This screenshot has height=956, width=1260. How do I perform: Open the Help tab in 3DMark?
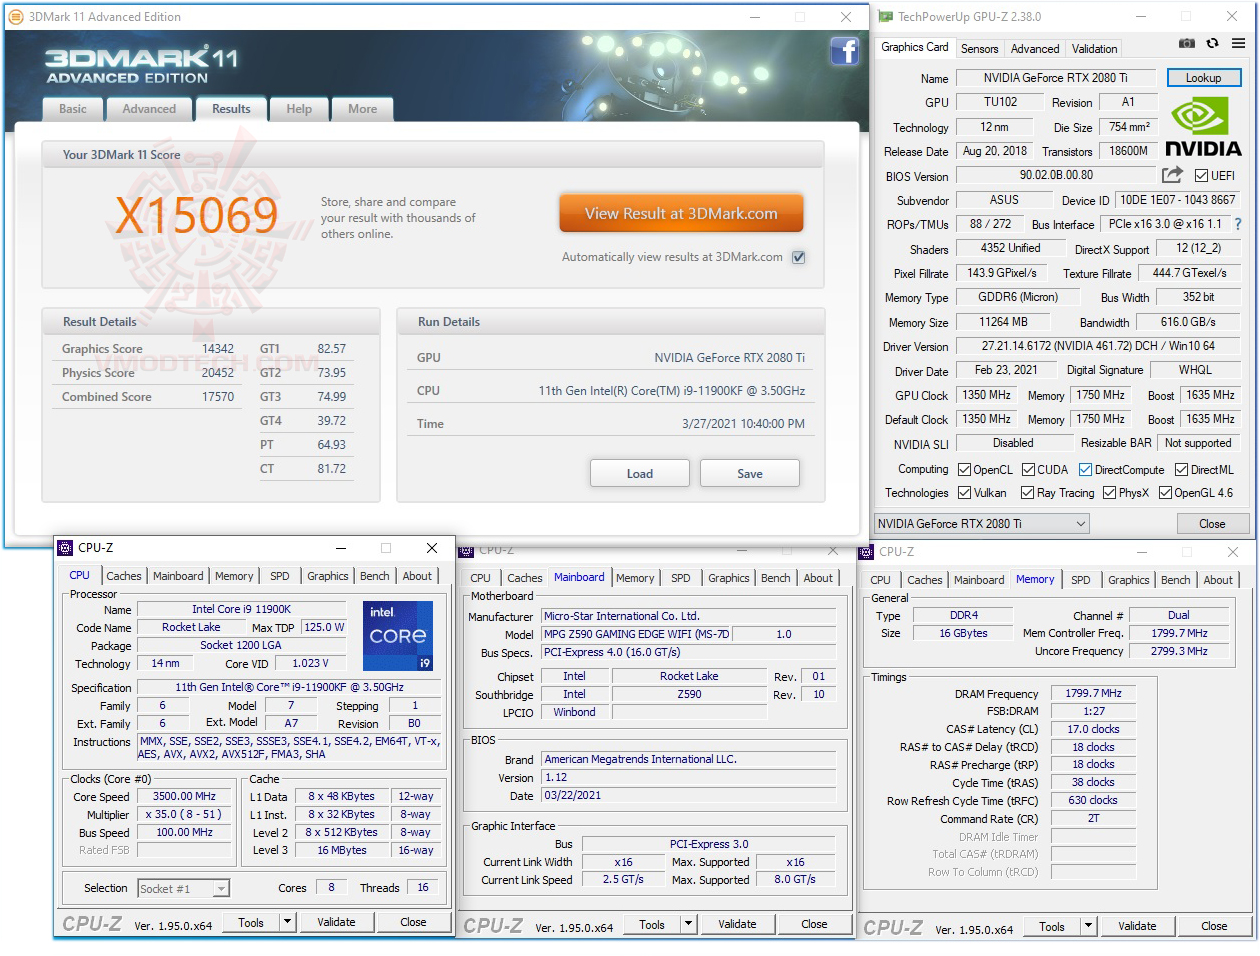coord(299,109)
